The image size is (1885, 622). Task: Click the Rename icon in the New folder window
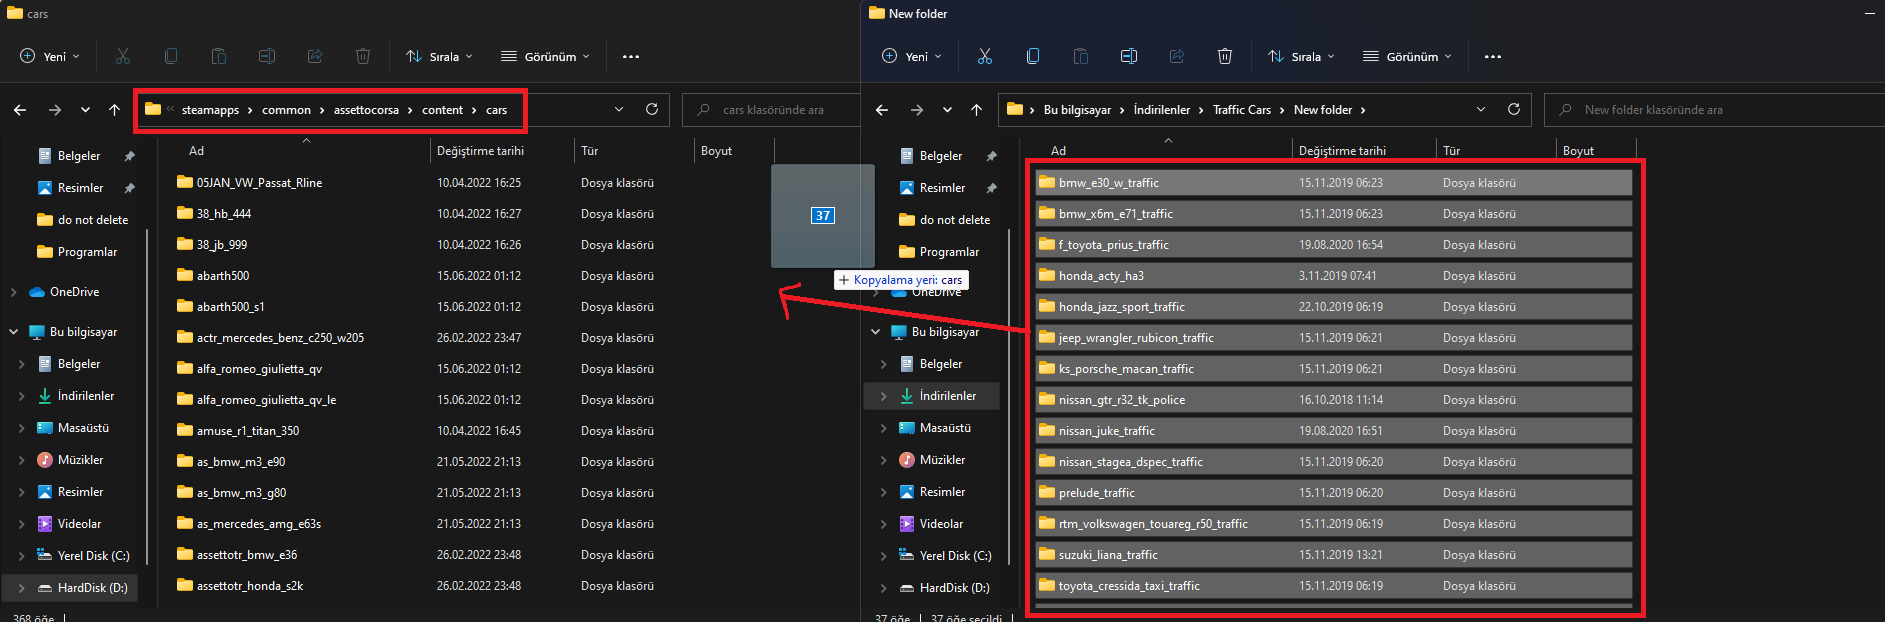tap(1129, 56)
